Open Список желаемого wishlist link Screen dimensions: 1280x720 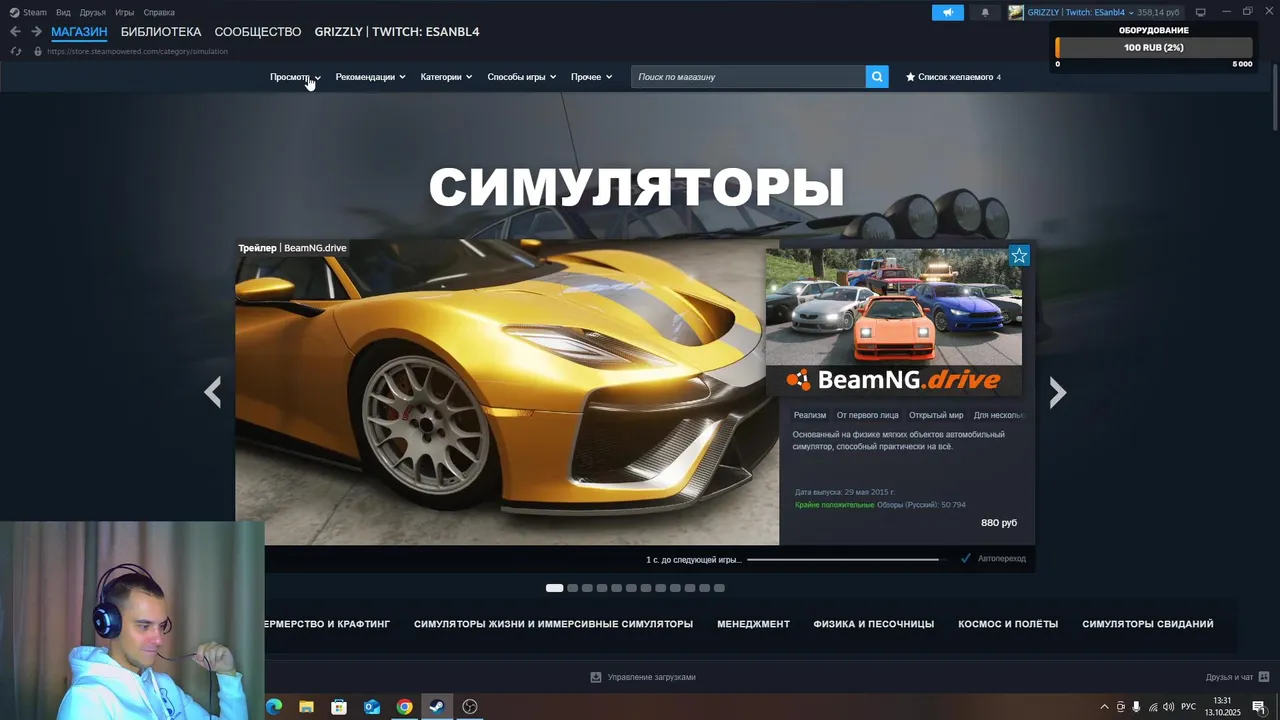[956, 77]
